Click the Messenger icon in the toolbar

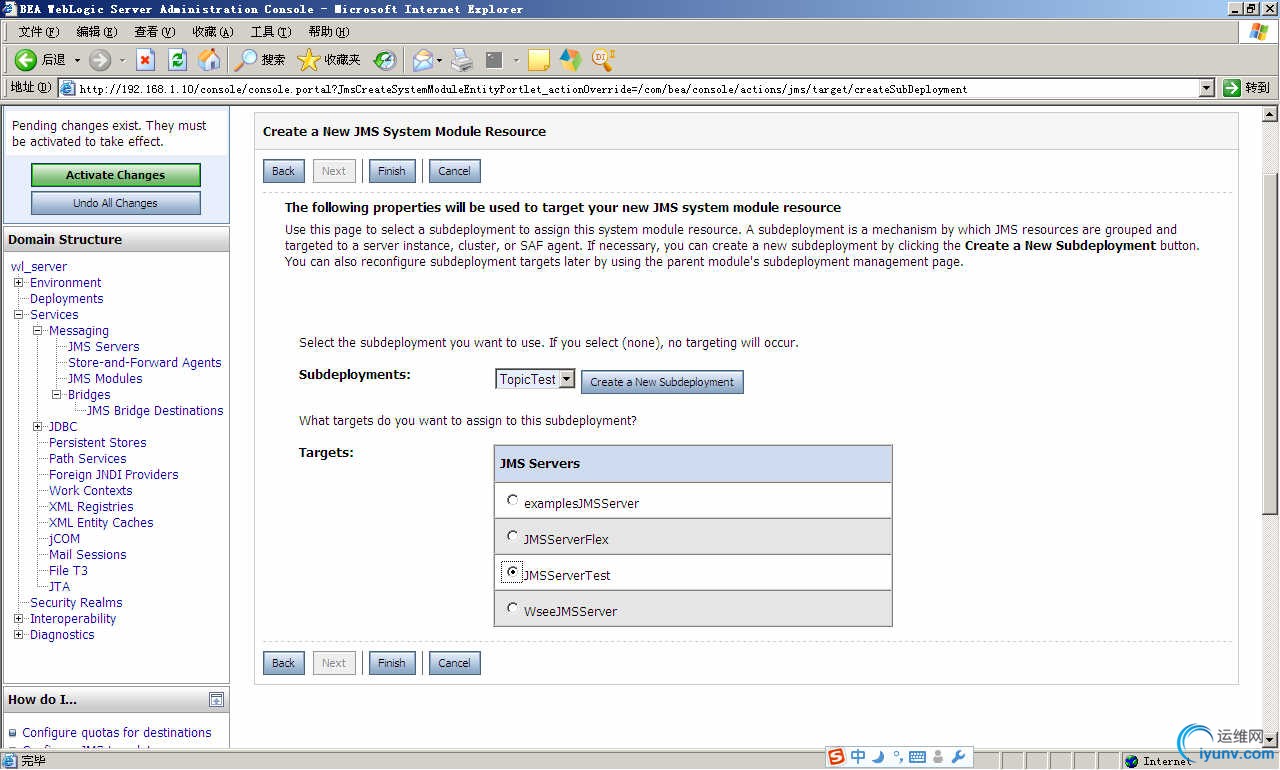[571, 60]
